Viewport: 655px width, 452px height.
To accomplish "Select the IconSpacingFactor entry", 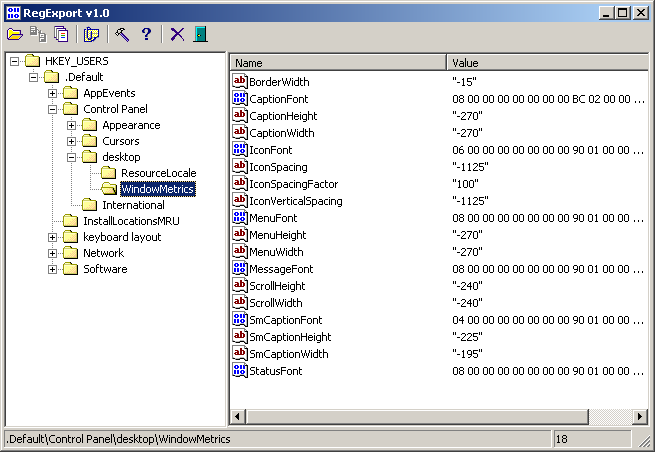I will tap(293, 184).
